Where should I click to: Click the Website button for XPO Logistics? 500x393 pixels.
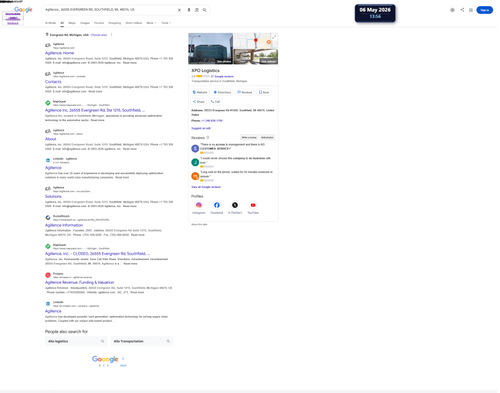[x=200, y=92]
